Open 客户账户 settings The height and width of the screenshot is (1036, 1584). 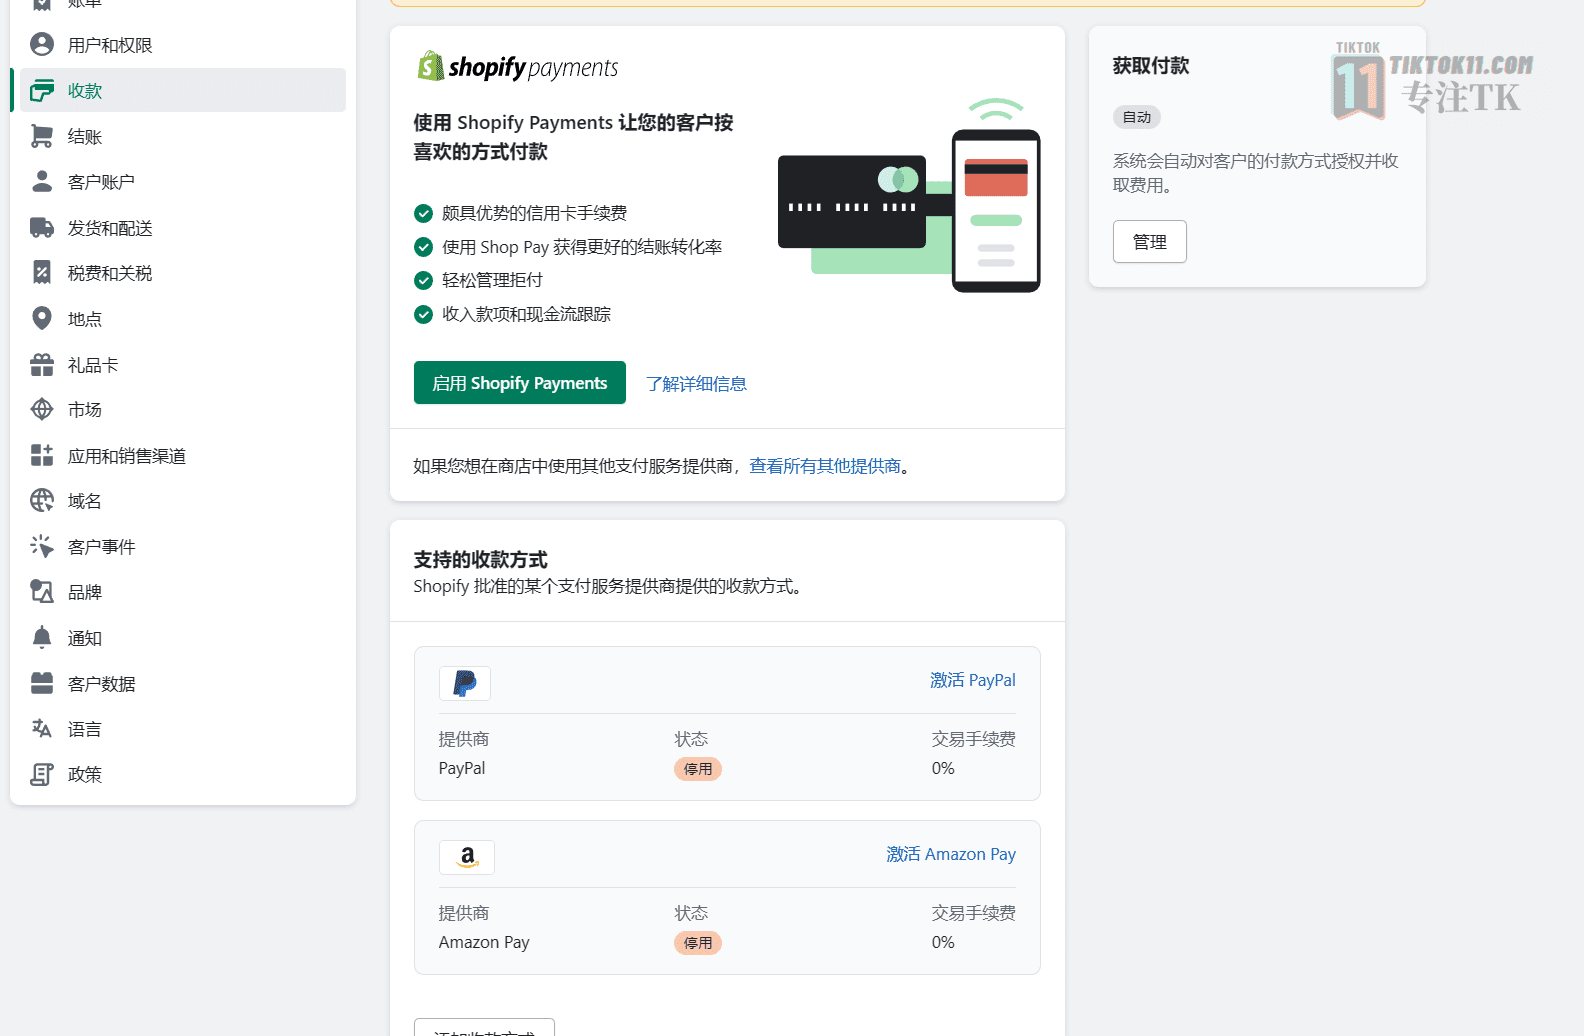pyautogui.click(x=183, y=182)
